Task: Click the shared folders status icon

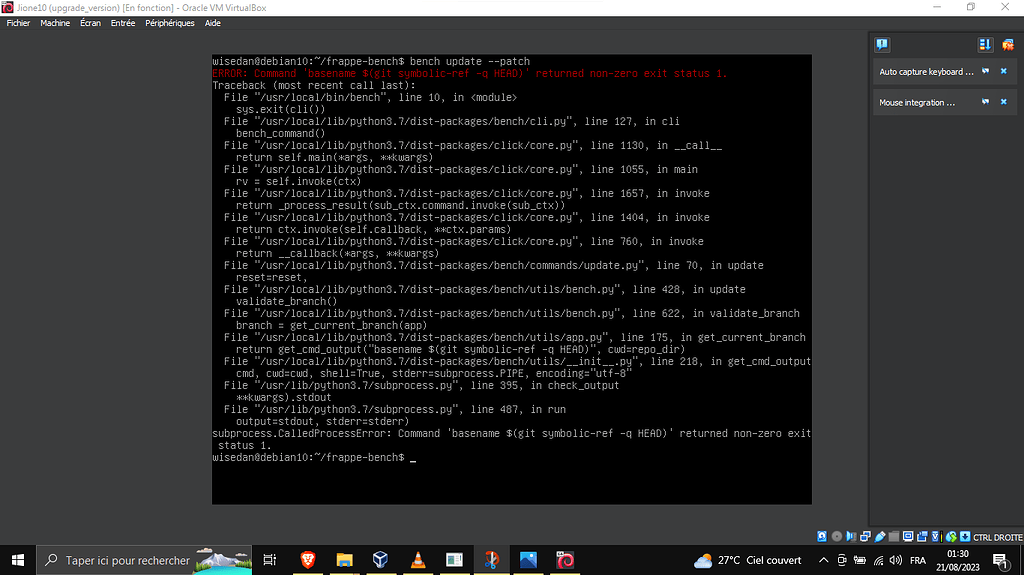Action: pyautogui.click(x=894, y=536)
